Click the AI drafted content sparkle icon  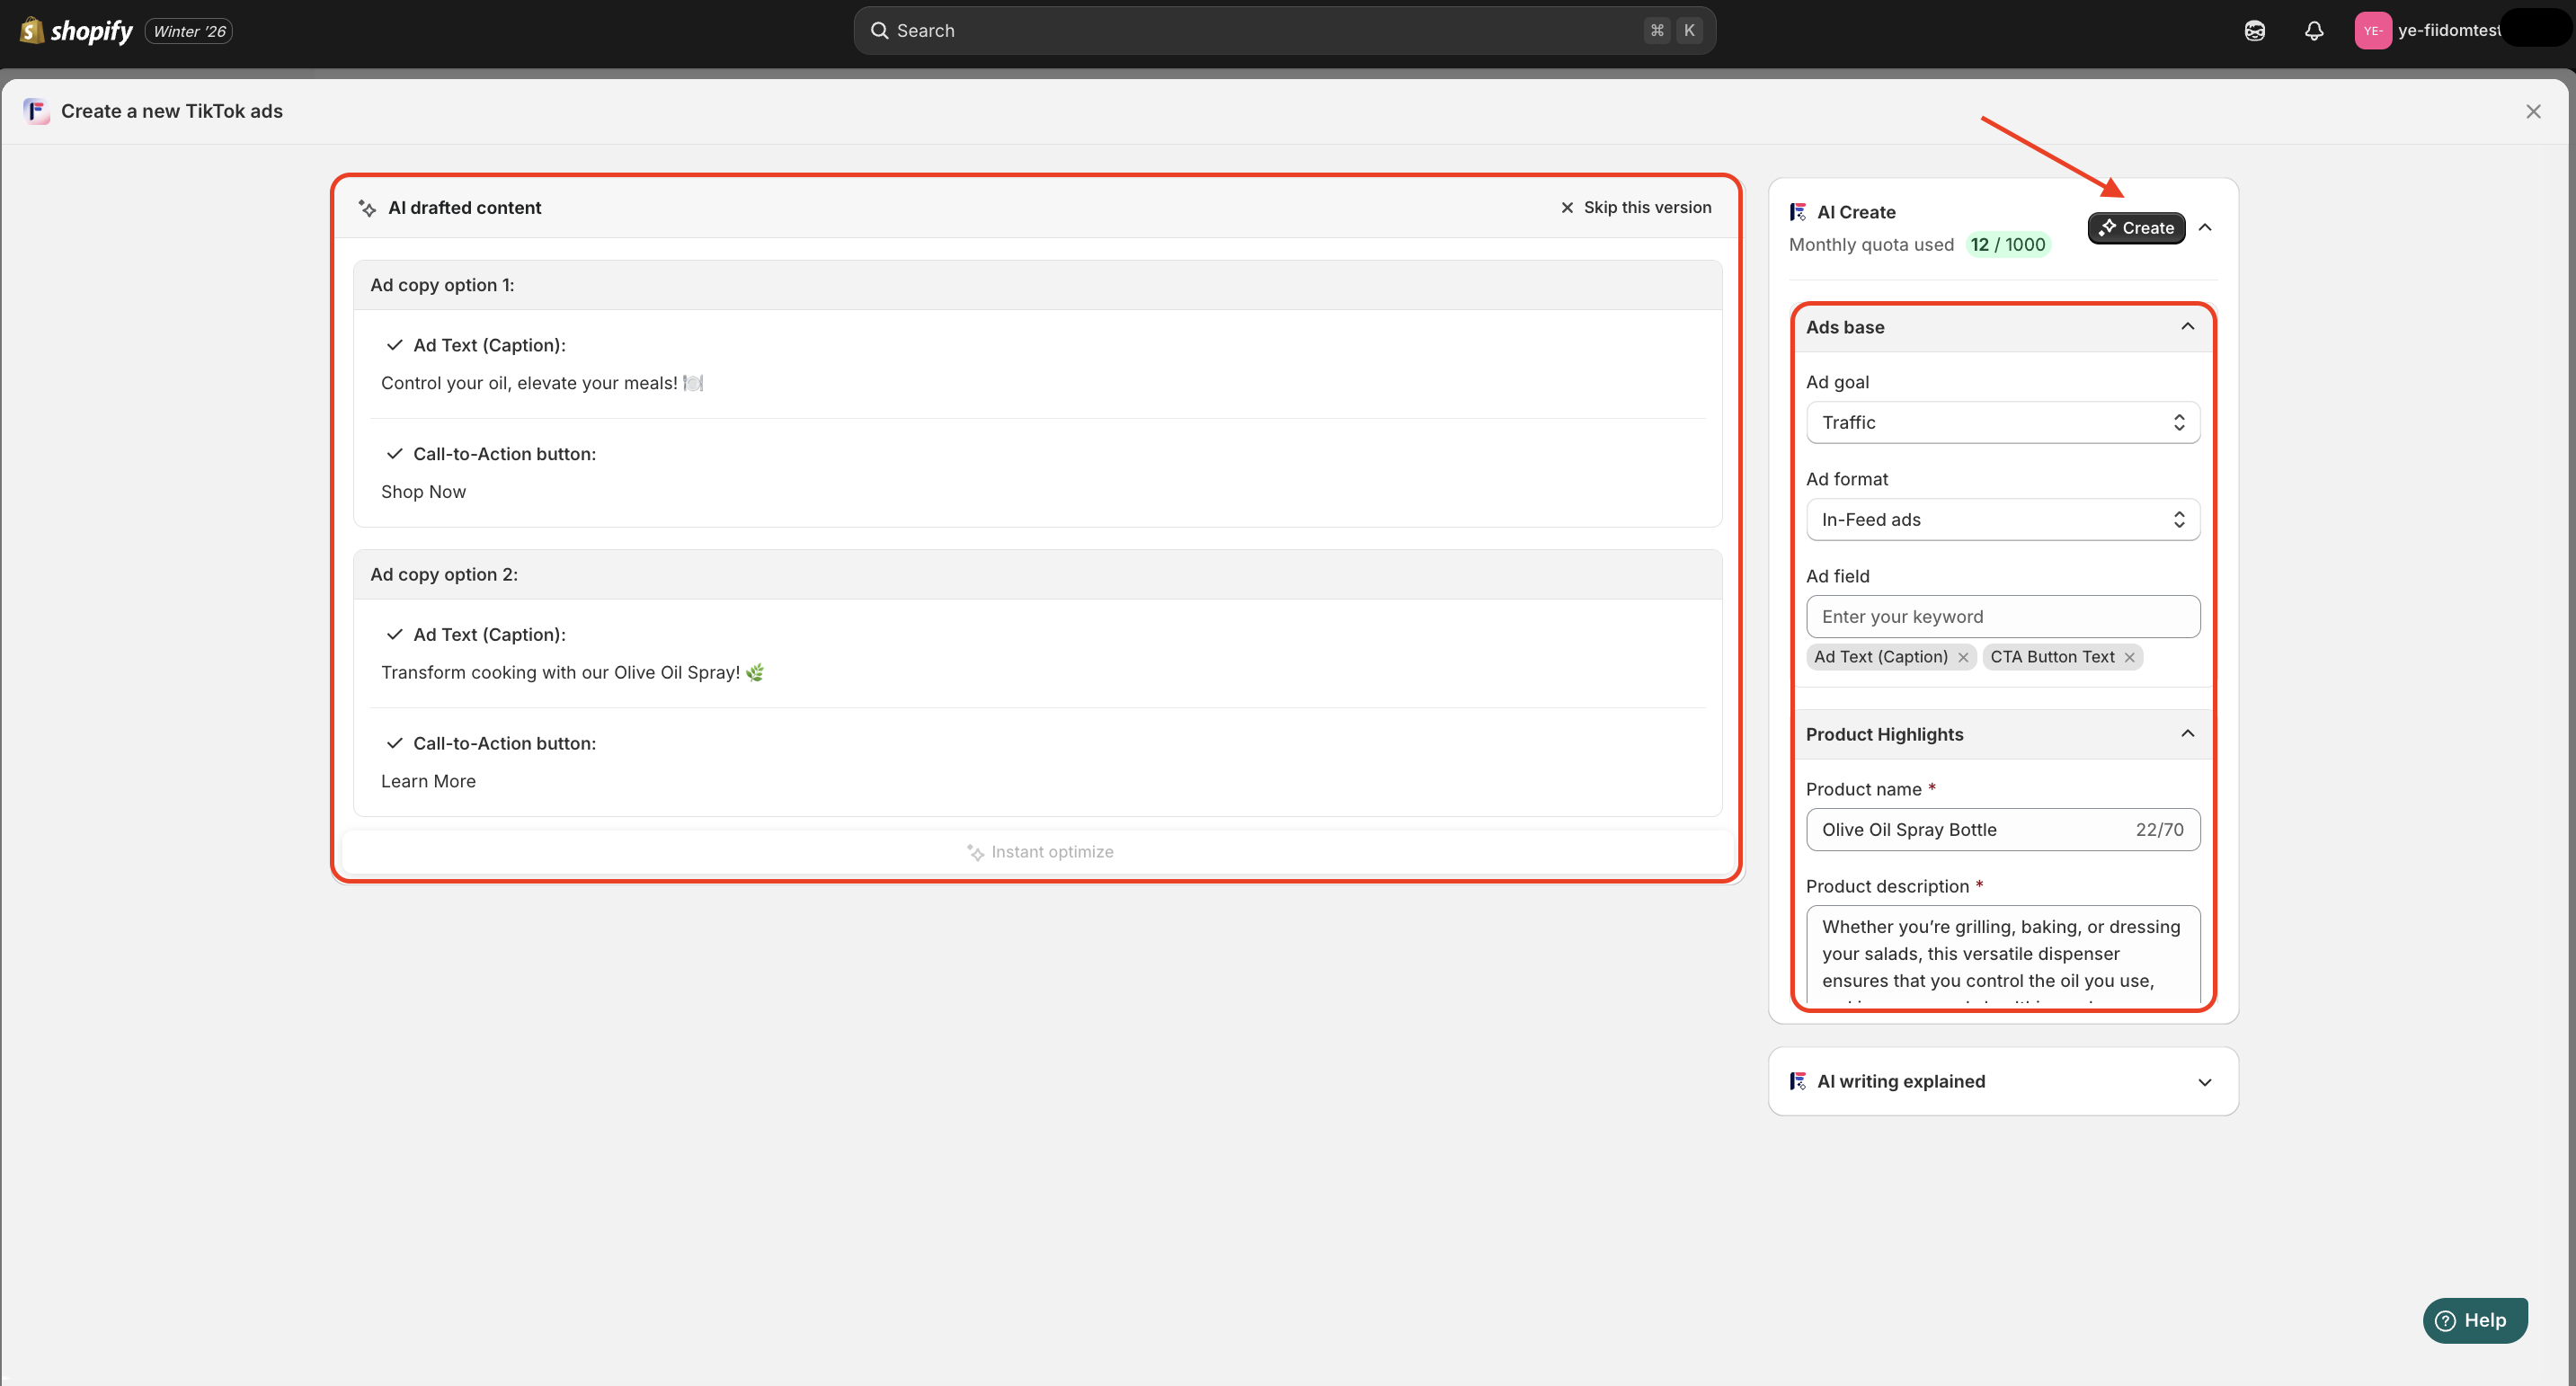point(367,208)
